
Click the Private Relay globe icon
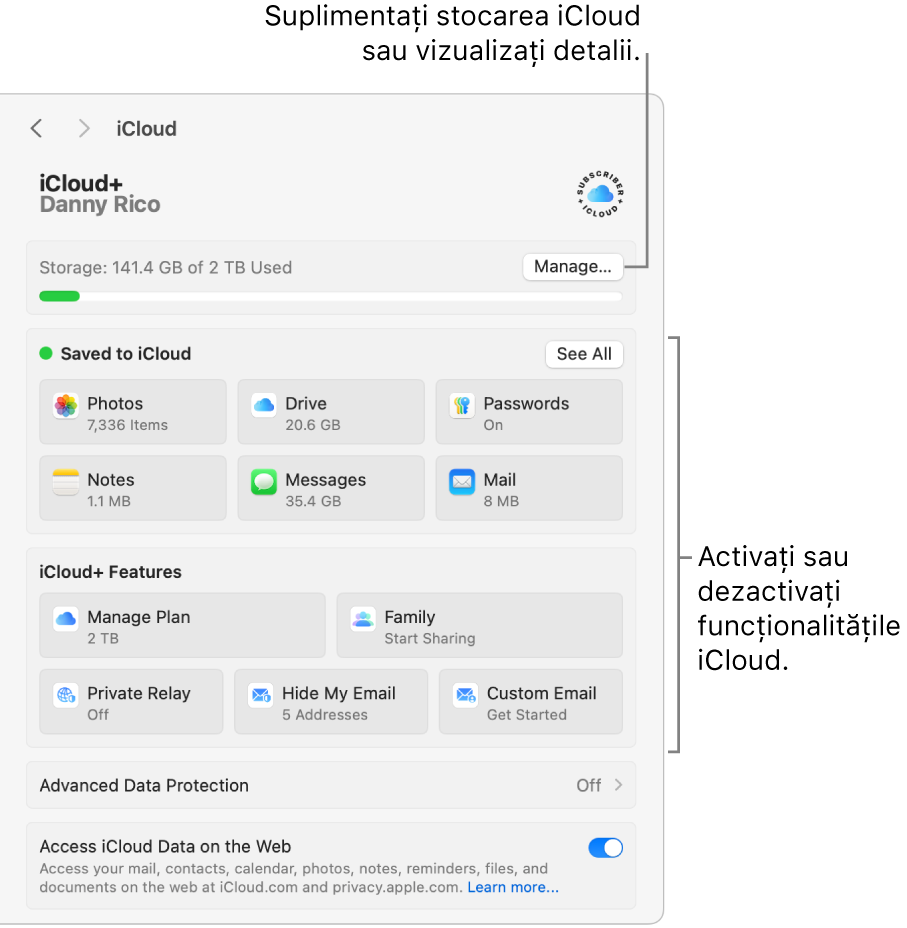click(x=66, y=695)
